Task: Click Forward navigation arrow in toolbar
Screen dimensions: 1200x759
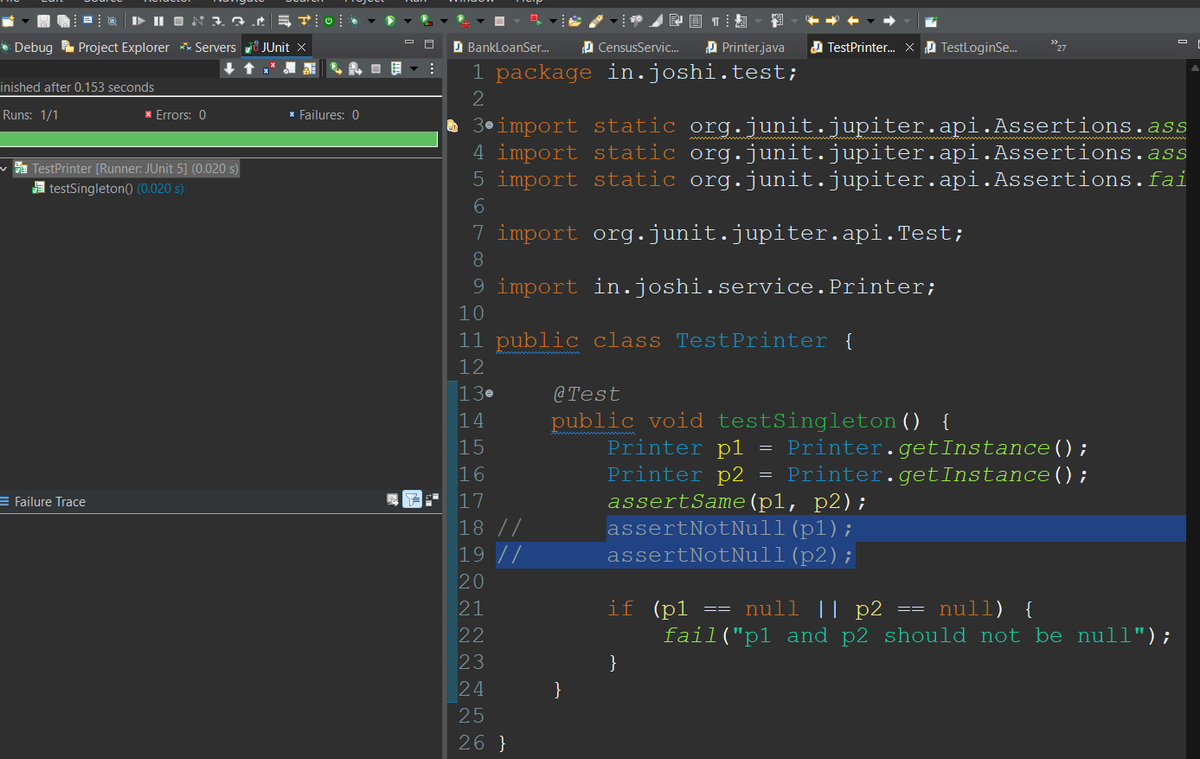Action: click(889, 20)
